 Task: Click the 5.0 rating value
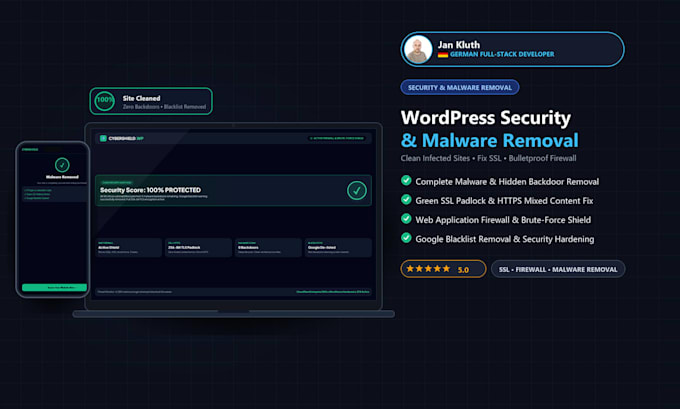click(x=463, y=270)
